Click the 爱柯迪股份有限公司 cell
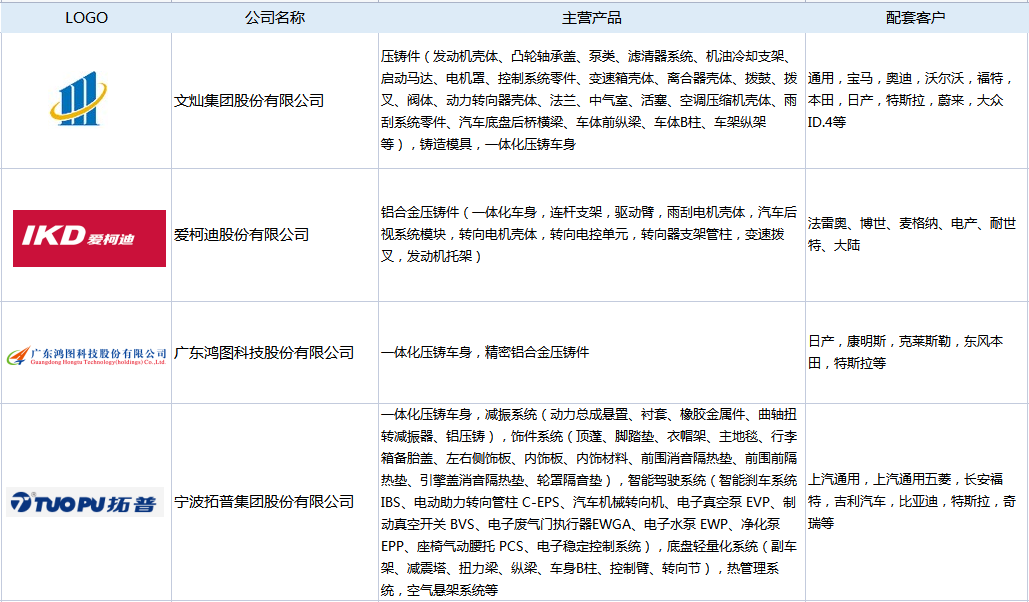 275,235
